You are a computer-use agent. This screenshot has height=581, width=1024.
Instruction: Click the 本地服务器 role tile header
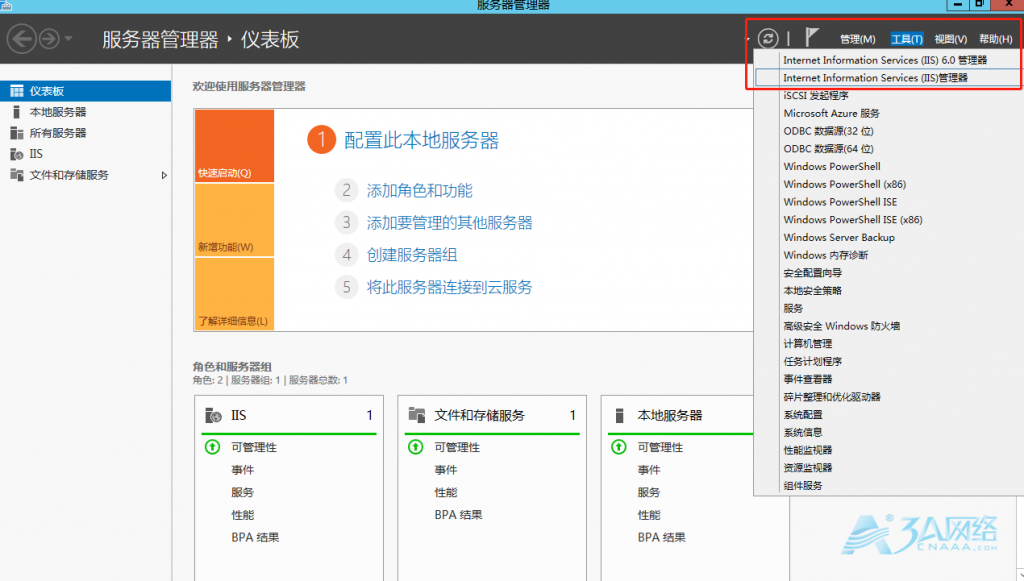[680, 415]
